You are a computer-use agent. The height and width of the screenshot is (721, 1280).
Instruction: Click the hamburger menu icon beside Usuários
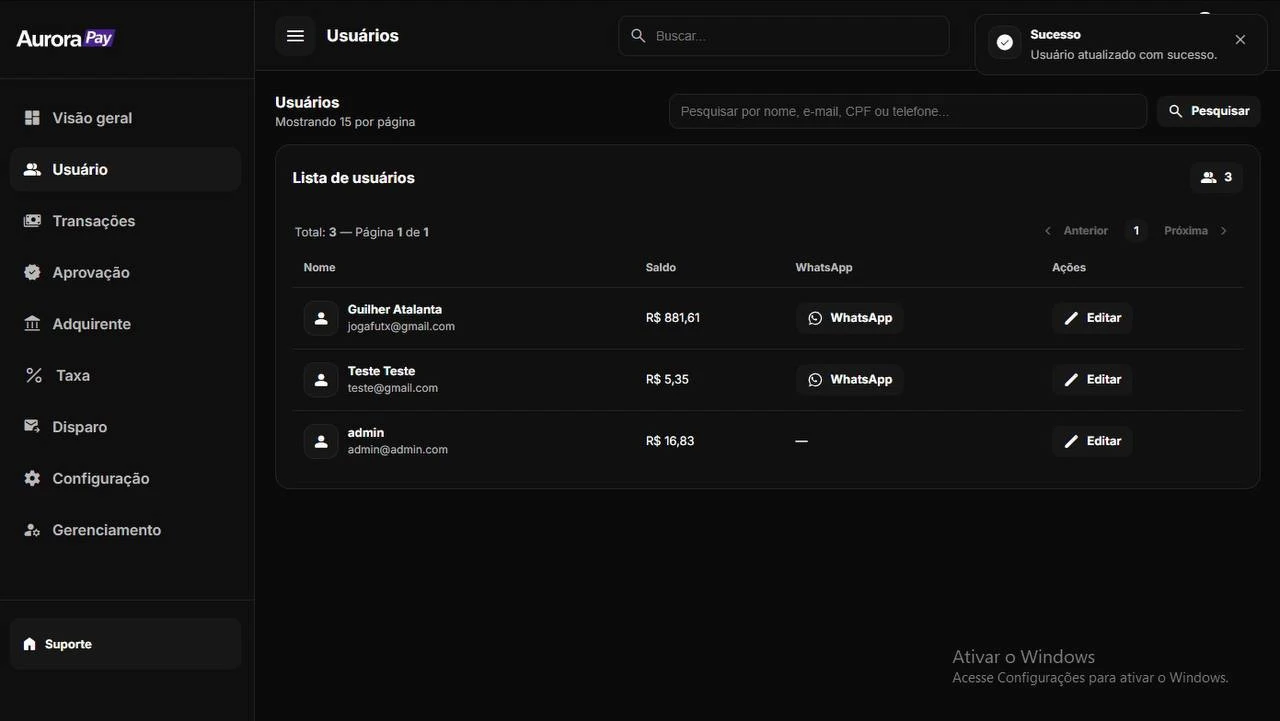(295, 36)
